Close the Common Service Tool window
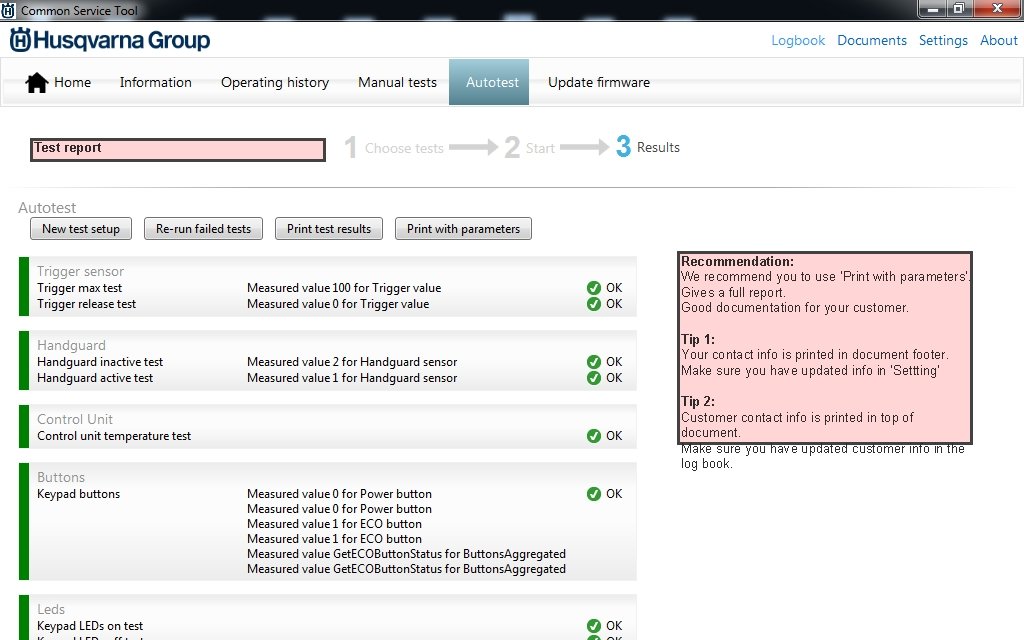This screenshot has width=1024, height=640. [x=997, y=8]
